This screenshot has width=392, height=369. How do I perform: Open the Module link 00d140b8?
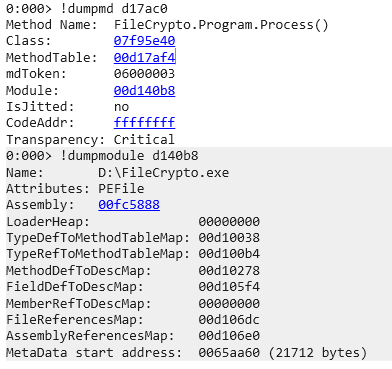point(144,91)
